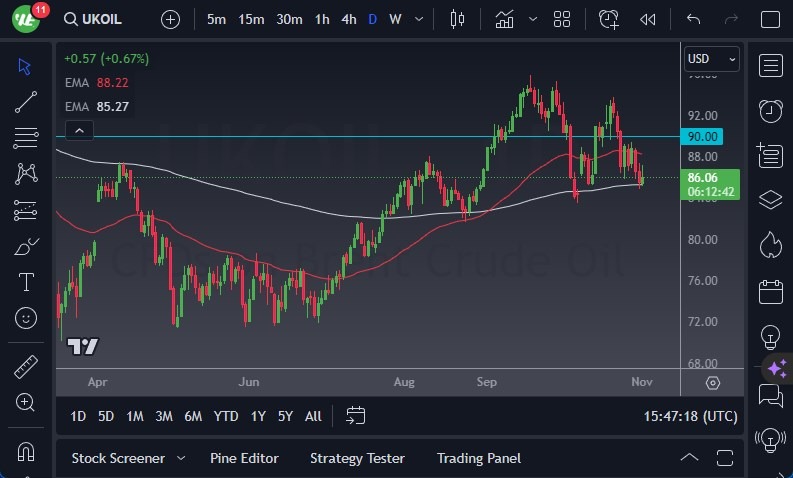Start bar replay mode
The image size is (793, 478).
tap(648, 19)
